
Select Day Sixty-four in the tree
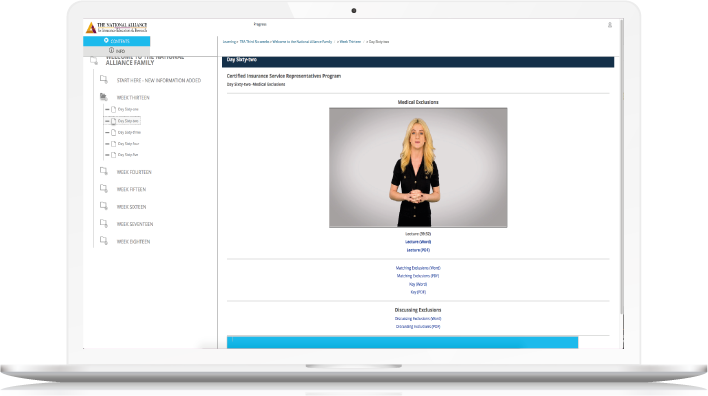(128, 144)
